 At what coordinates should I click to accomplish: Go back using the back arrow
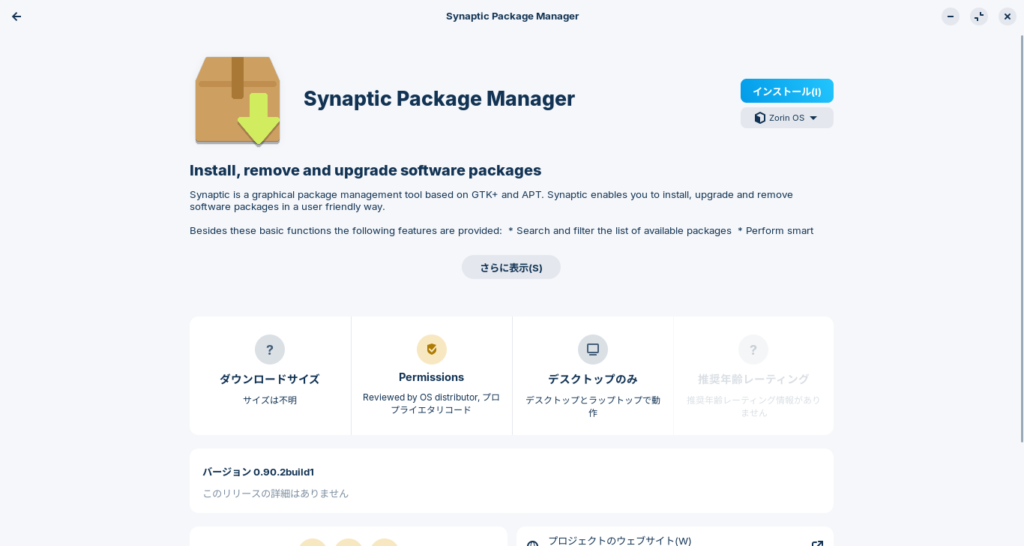pyautogui.click(x=16, y=16)
